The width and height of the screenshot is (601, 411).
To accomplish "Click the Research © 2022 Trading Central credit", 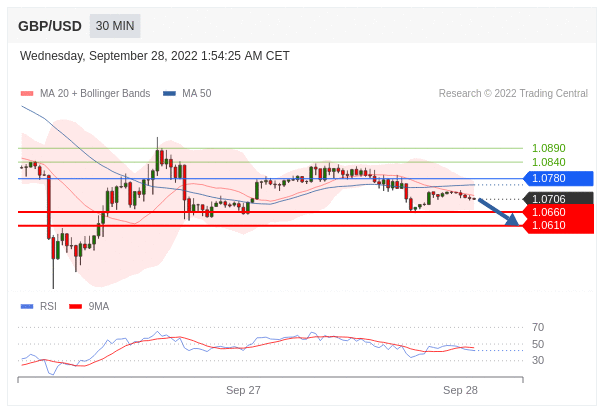I will (x=513, y=94).
